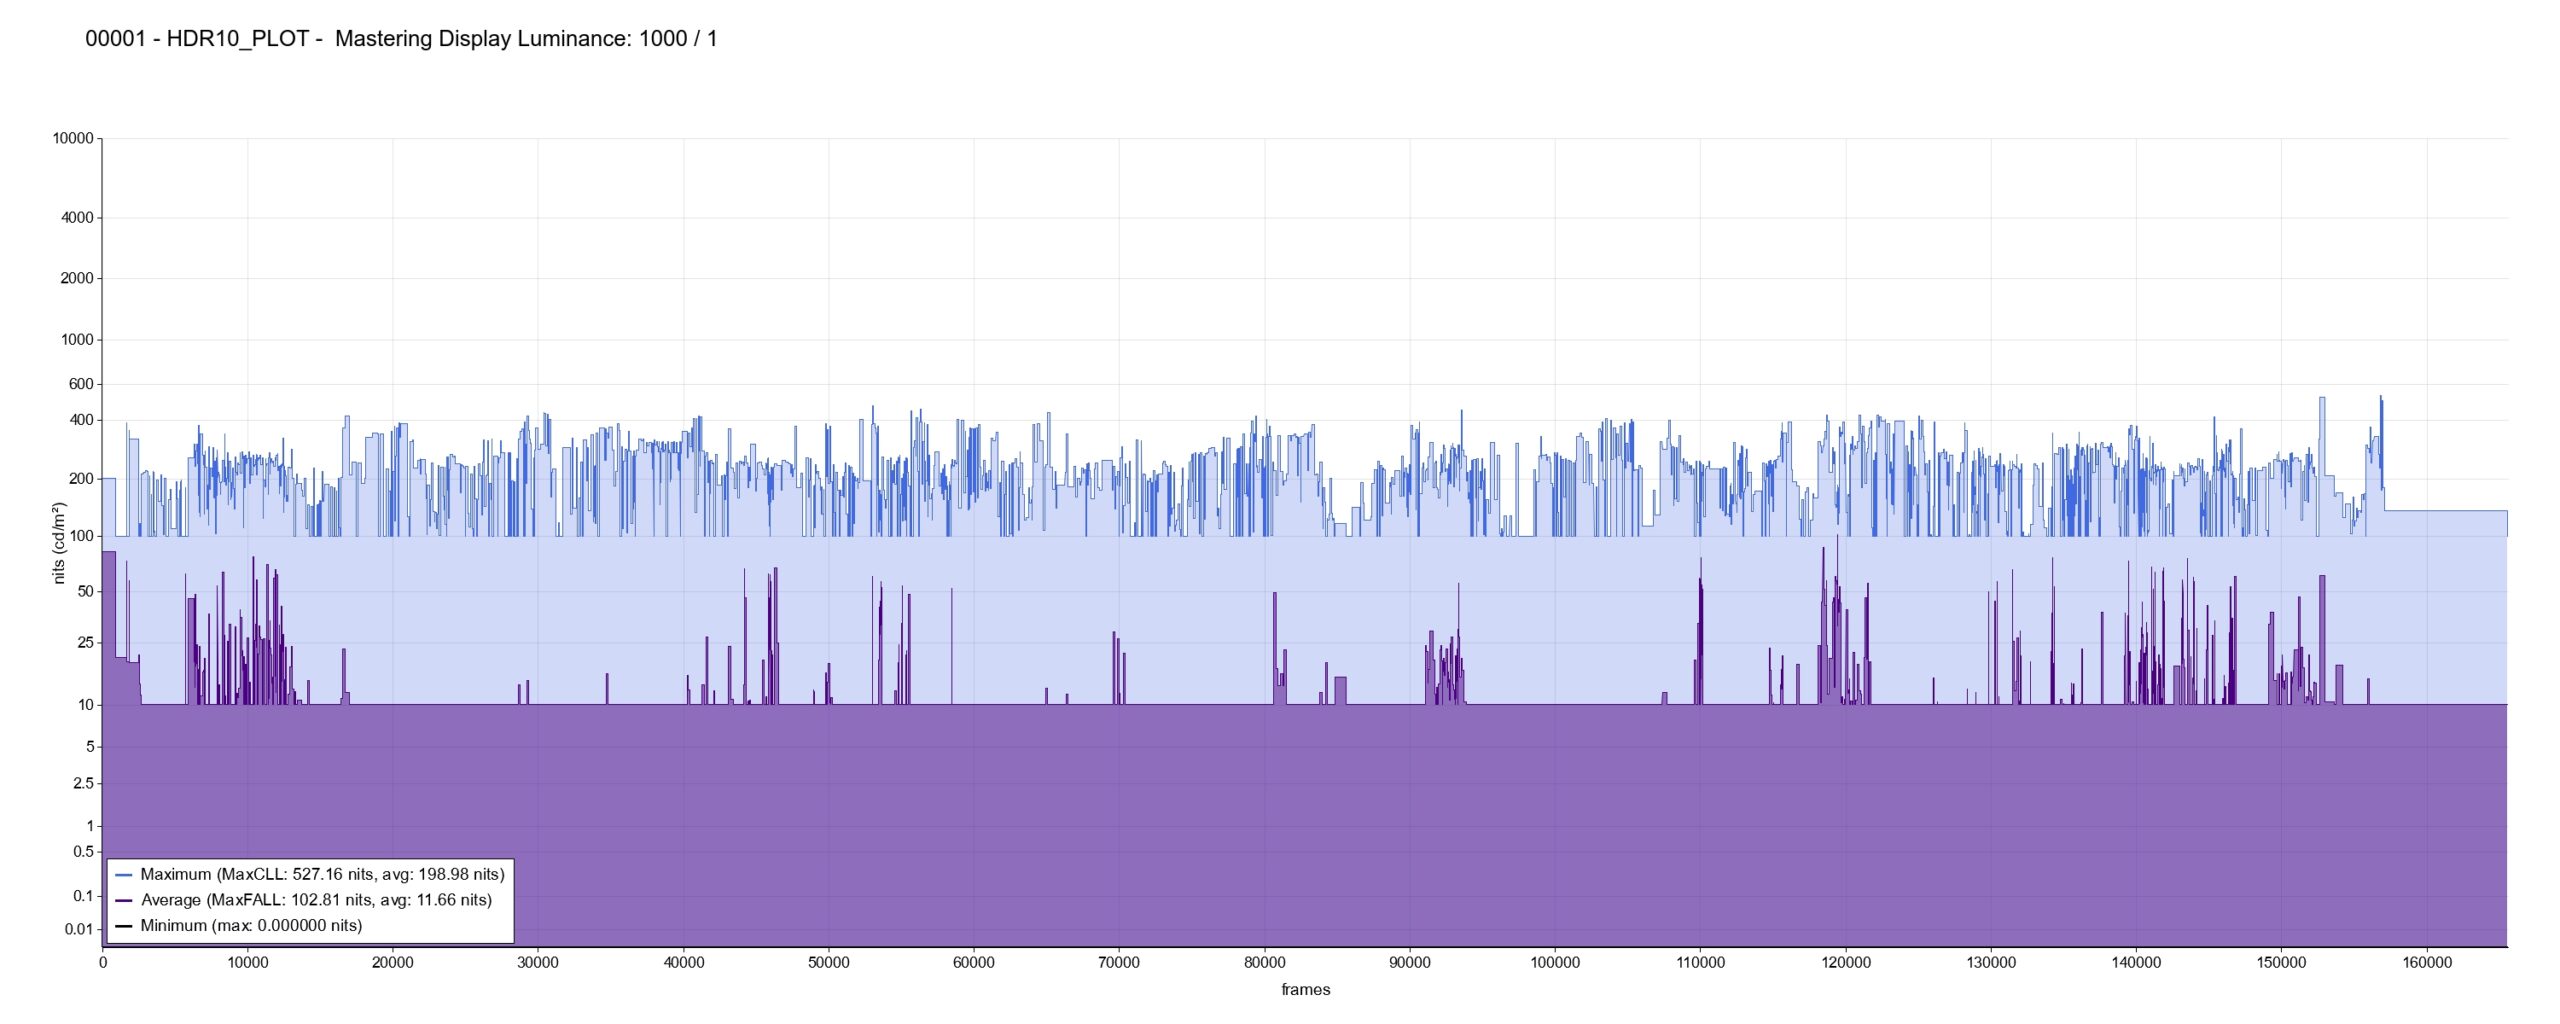Click the 2000 y-axis tick label
The width and height of the screenshot is (2560, 1024).
click(77, 279)
